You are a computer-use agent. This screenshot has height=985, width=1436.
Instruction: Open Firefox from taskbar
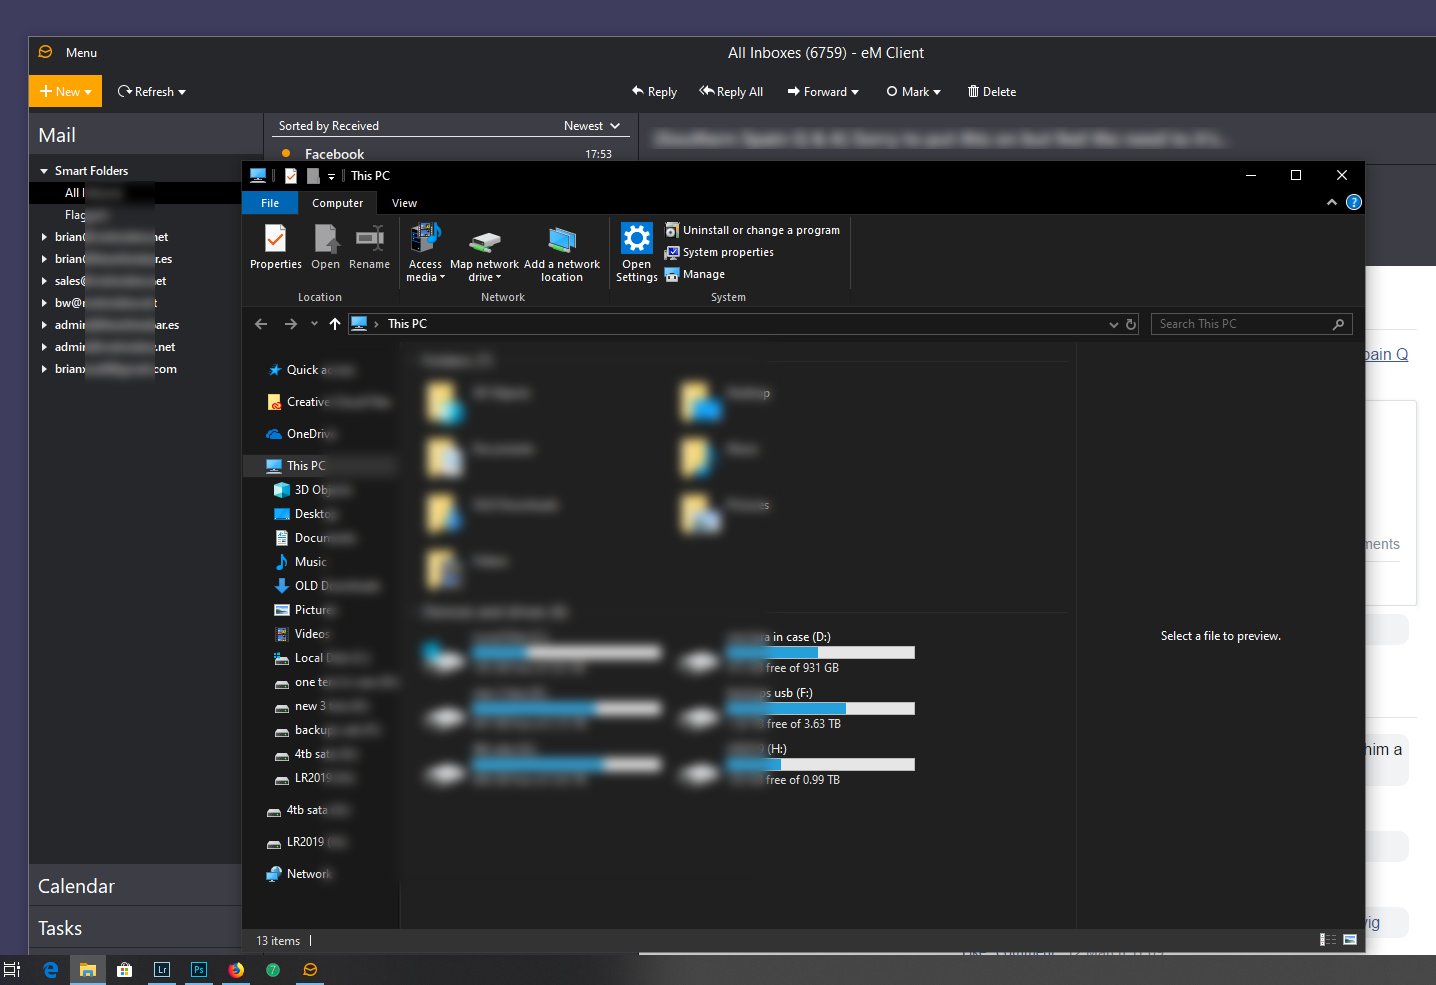pos(236,969)
